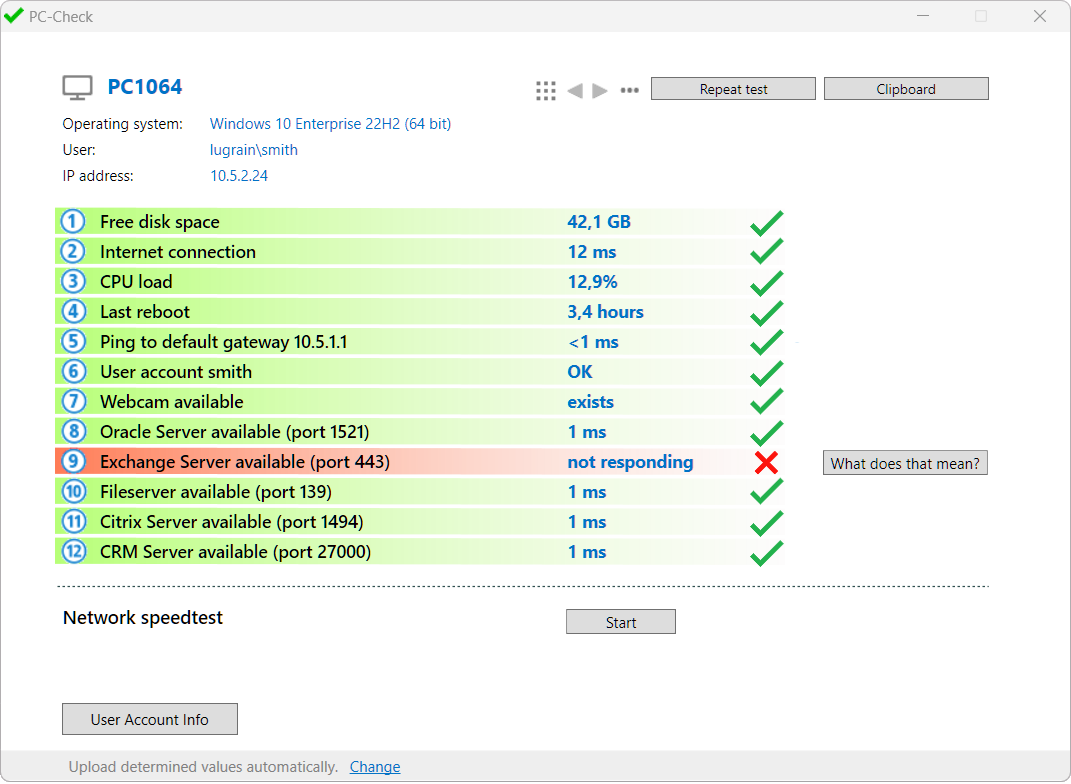The image size is (1071, 784).
Task: Click the number 9 circle icon
Action: [73, 462]
